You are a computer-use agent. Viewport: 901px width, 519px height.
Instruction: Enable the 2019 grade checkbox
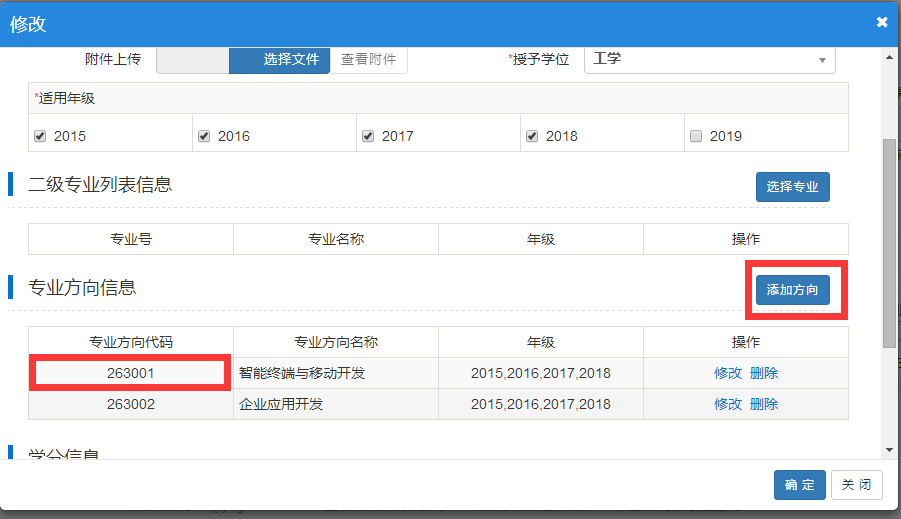click(697, 136)
